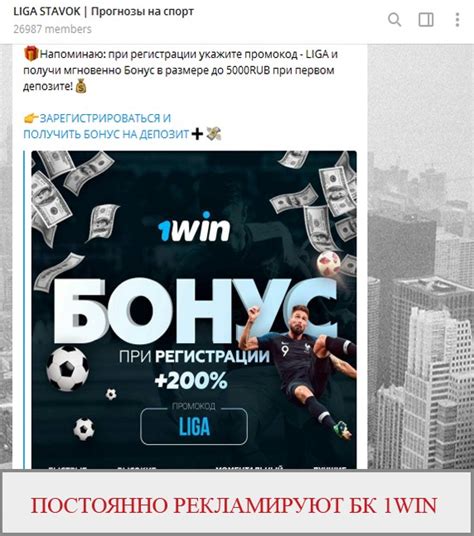Viewport: 474px width, 536px height.
Task: Click the +200% bonus text
Action: tap(191, 380)
